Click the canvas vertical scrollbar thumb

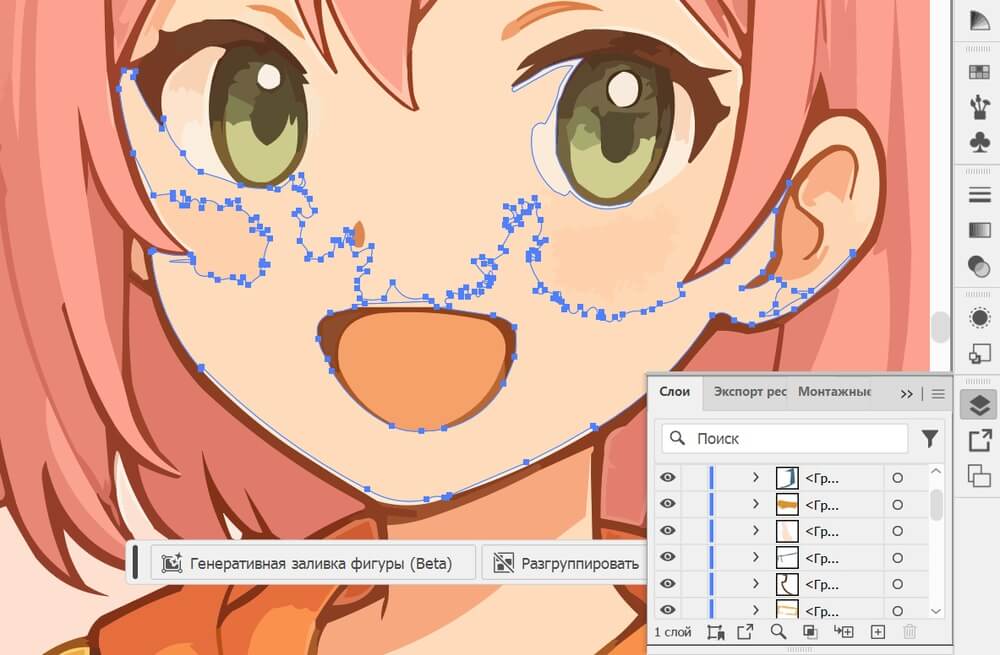coord(939,327)
